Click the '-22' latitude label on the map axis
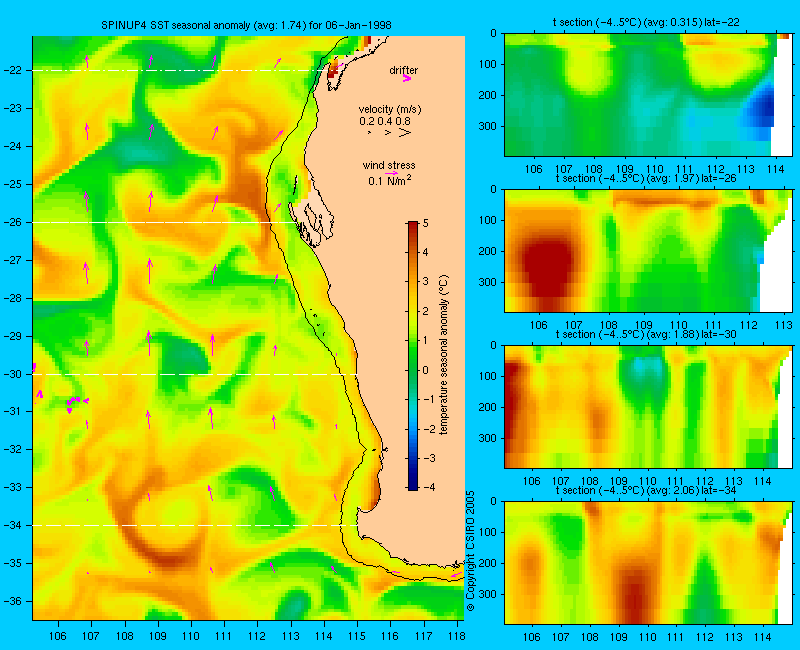 tap(14, 70)
